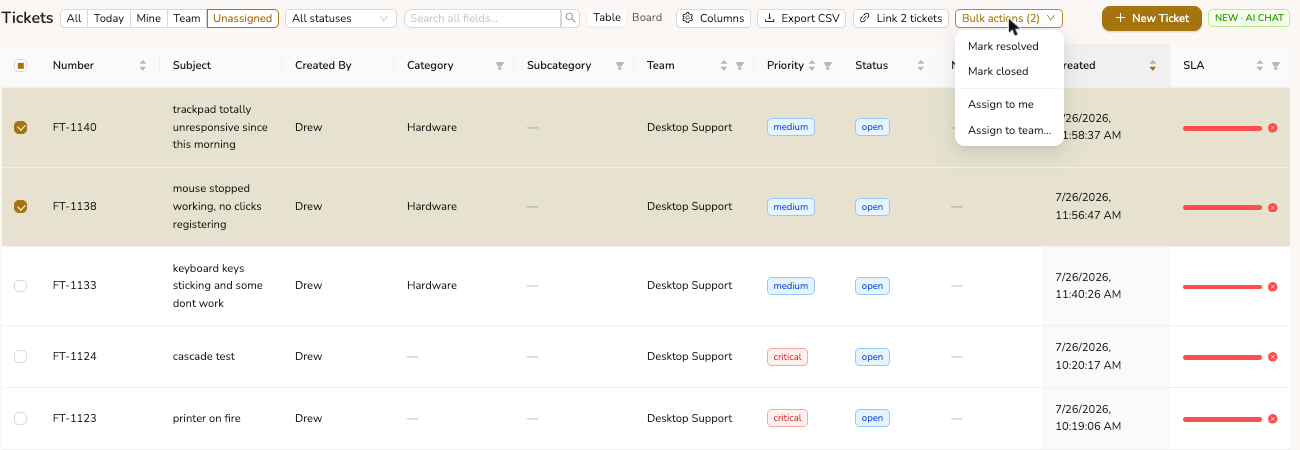Focus the Search all fields input
The width and height of the screenshot is (1300, 450).
(483, 18)
